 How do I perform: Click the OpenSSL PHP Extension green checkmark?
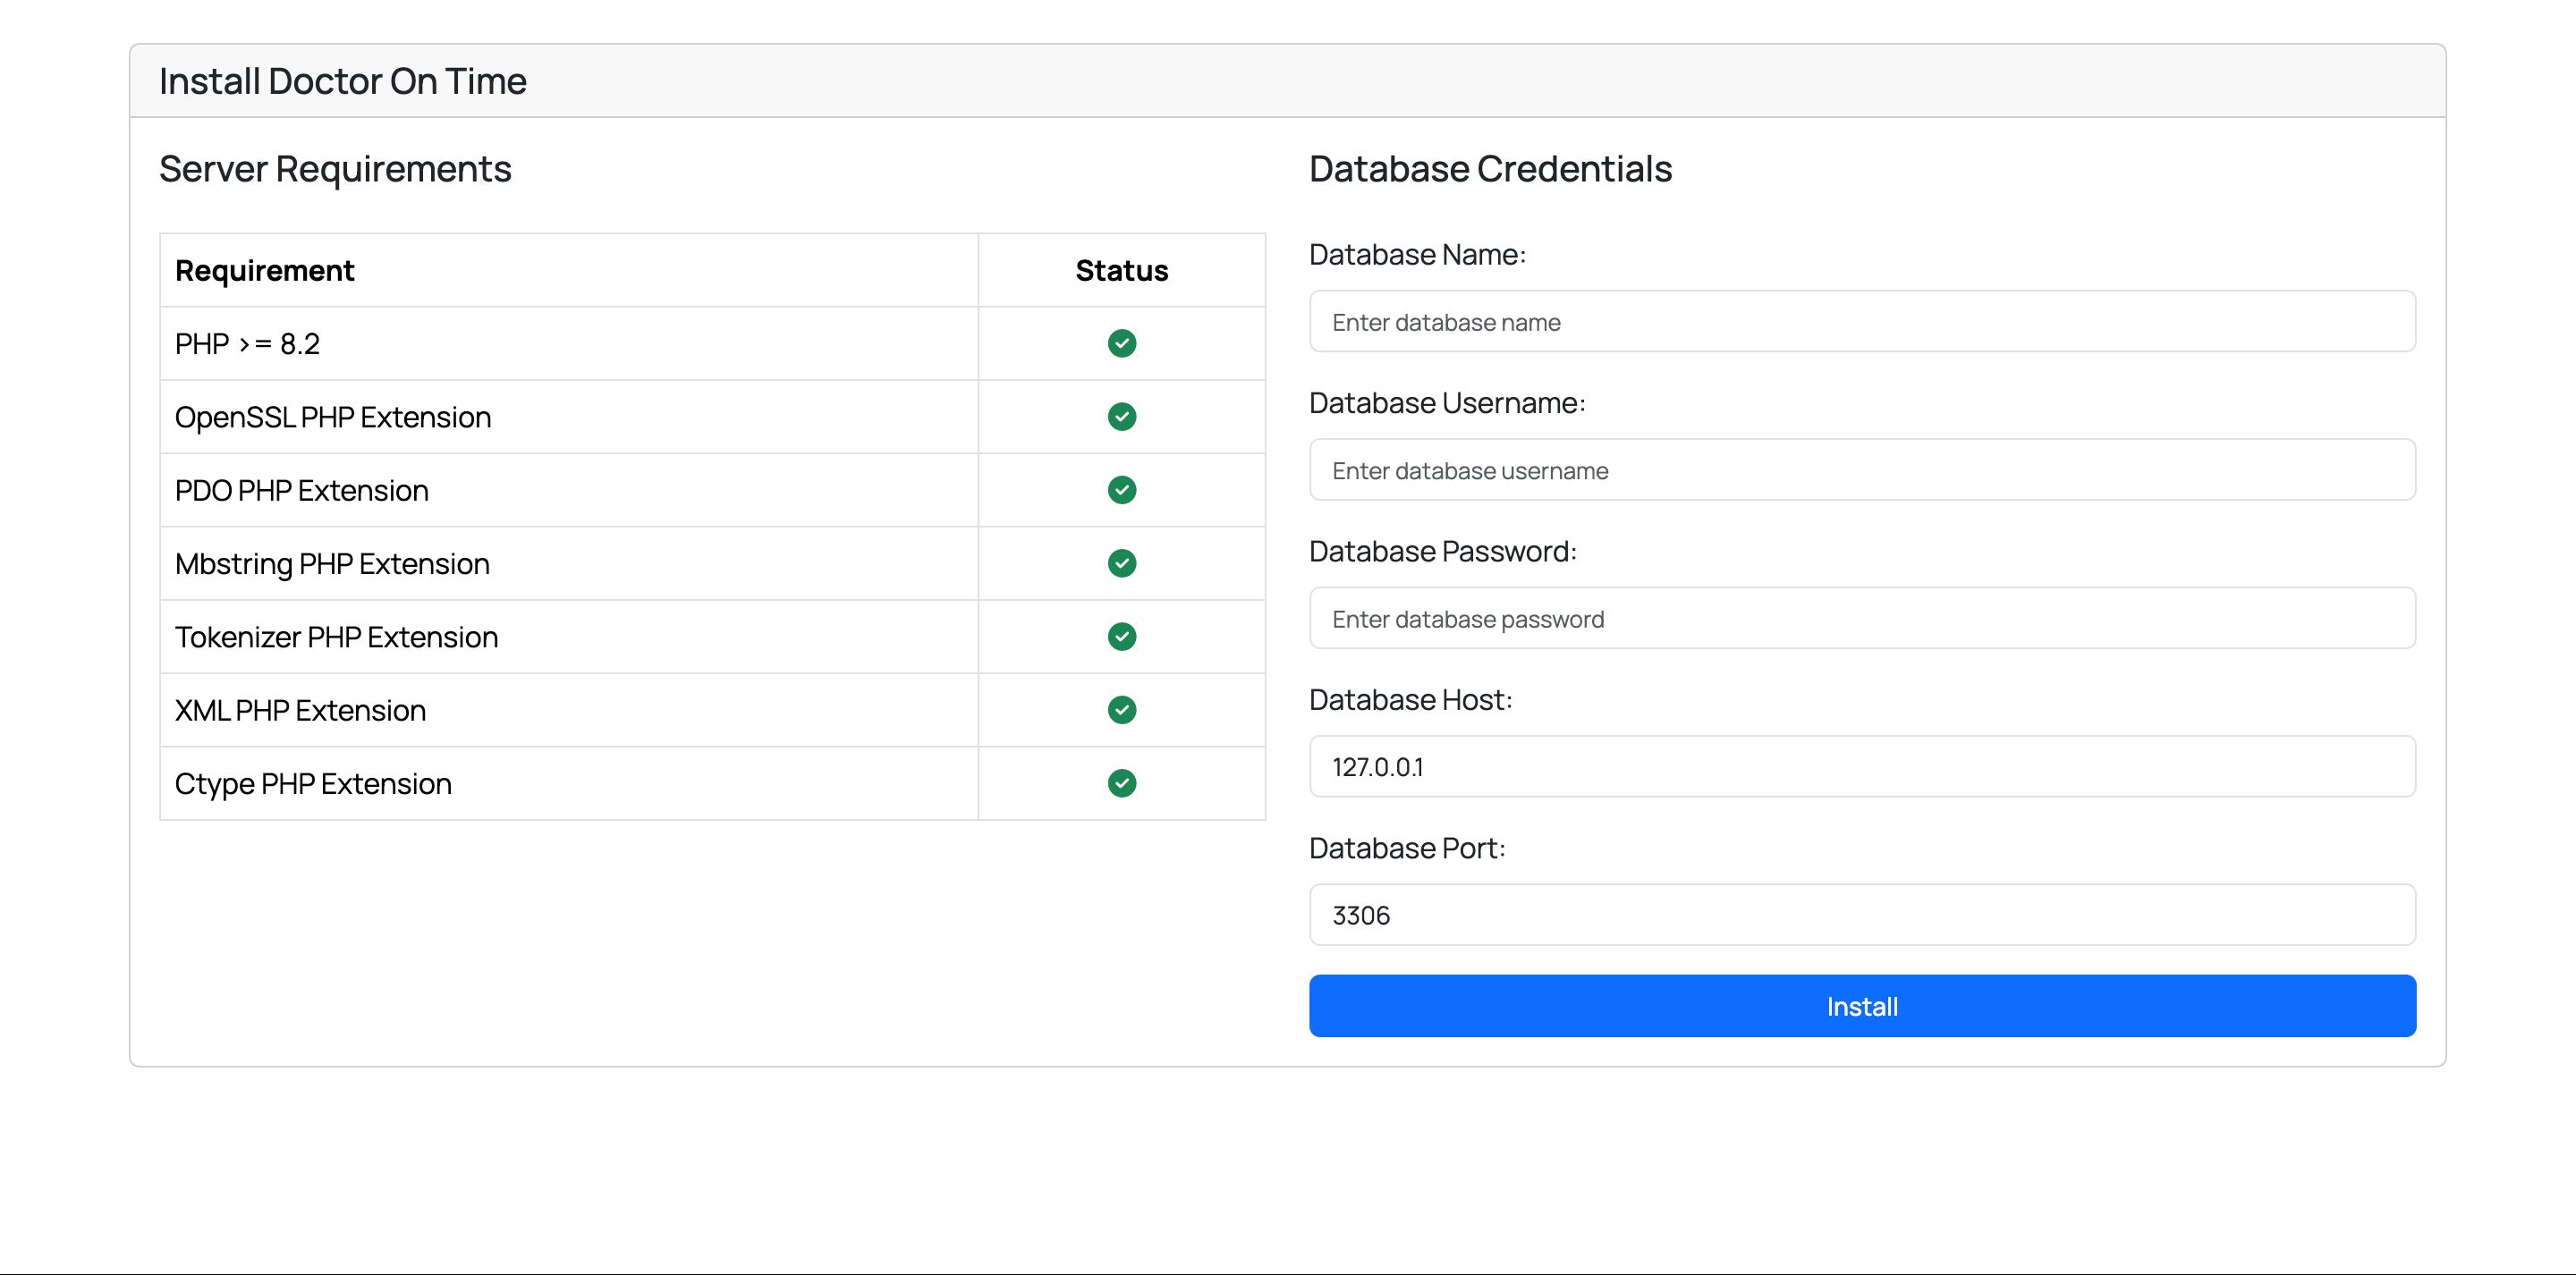point(1121,416)
